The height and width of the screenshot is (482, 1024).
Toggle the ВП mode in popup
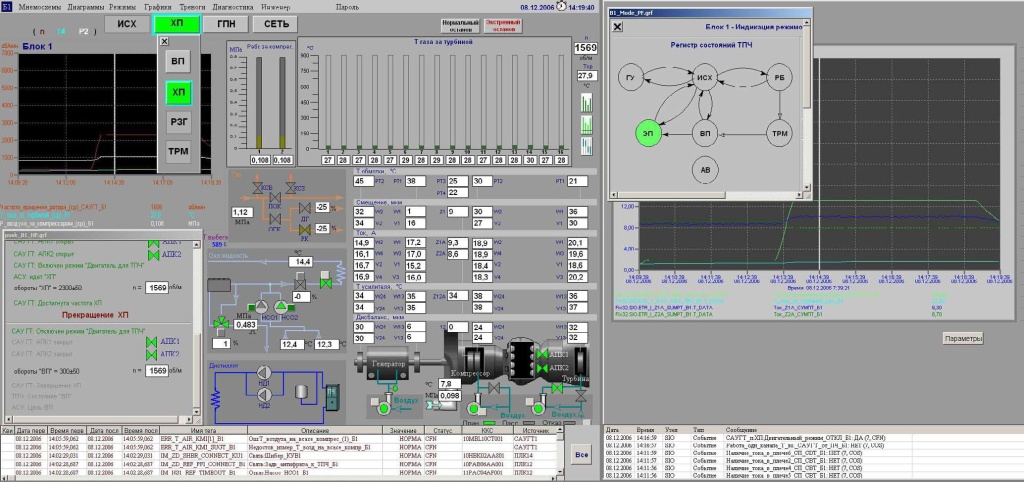(x=178, y=62)
